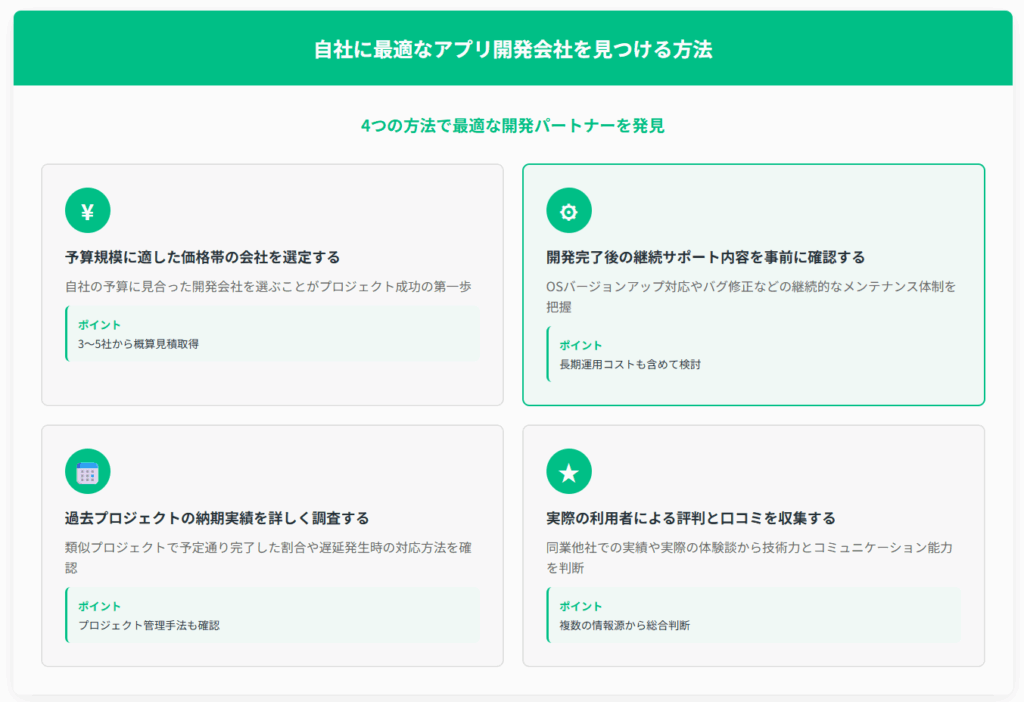Click point box プロジェクト管理手法も確認
Screen dimensions: 1024x702
272,615
